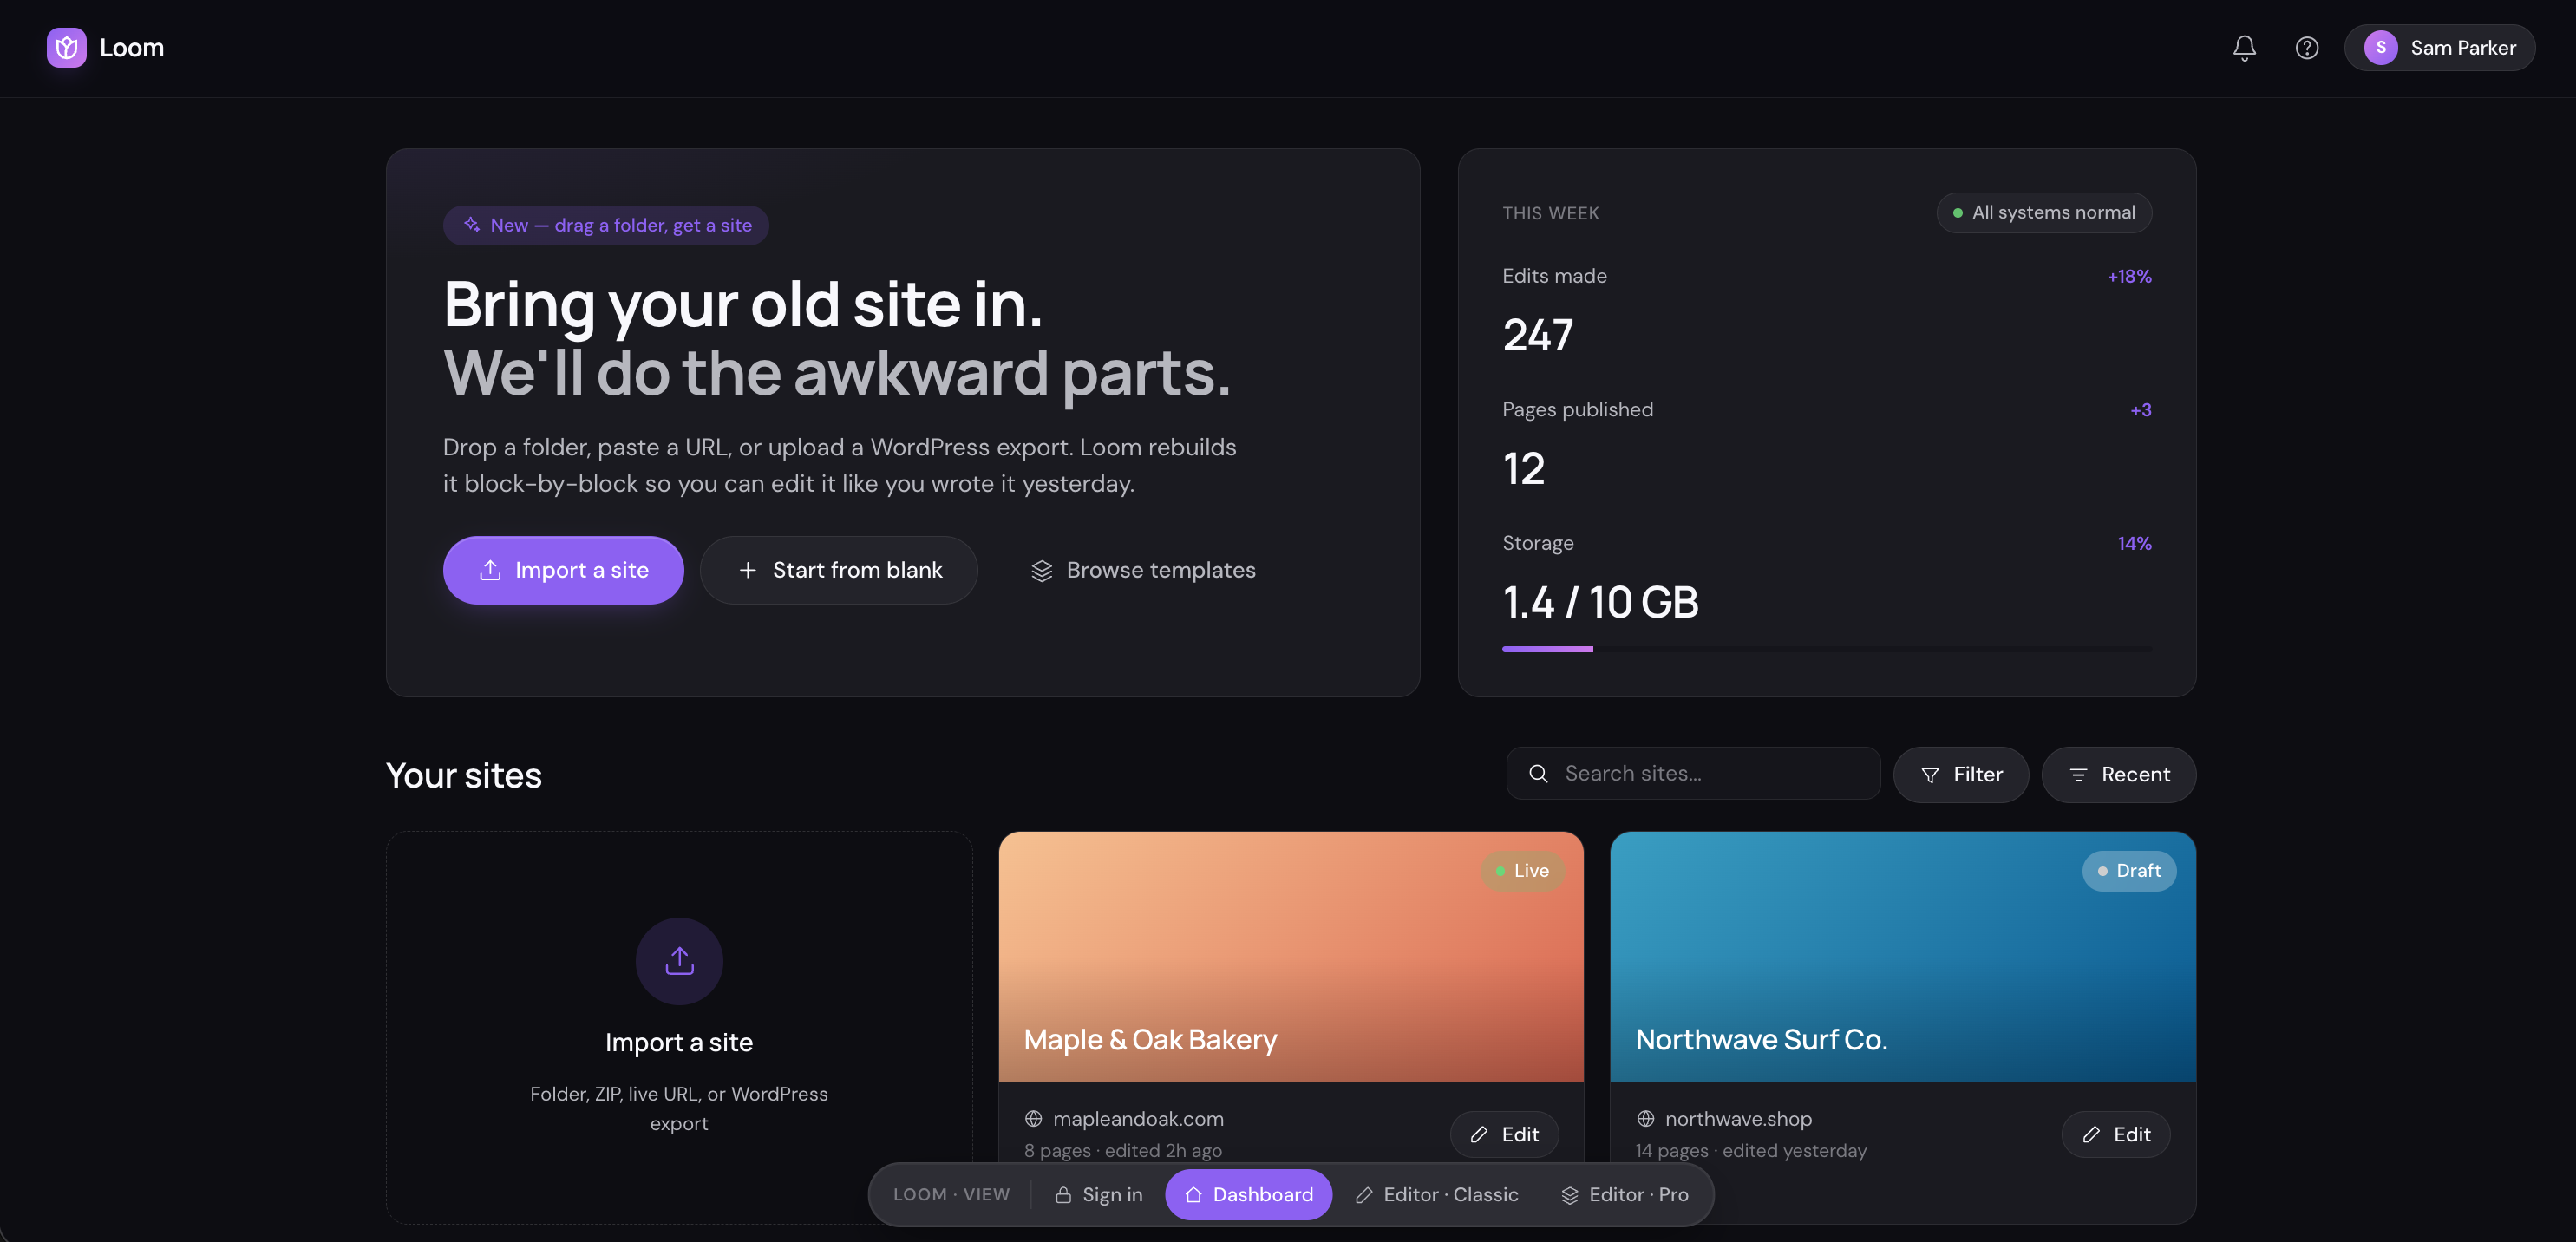Click the Start from blank button
The image size is (2576, 1242).
tap(839, 570)
